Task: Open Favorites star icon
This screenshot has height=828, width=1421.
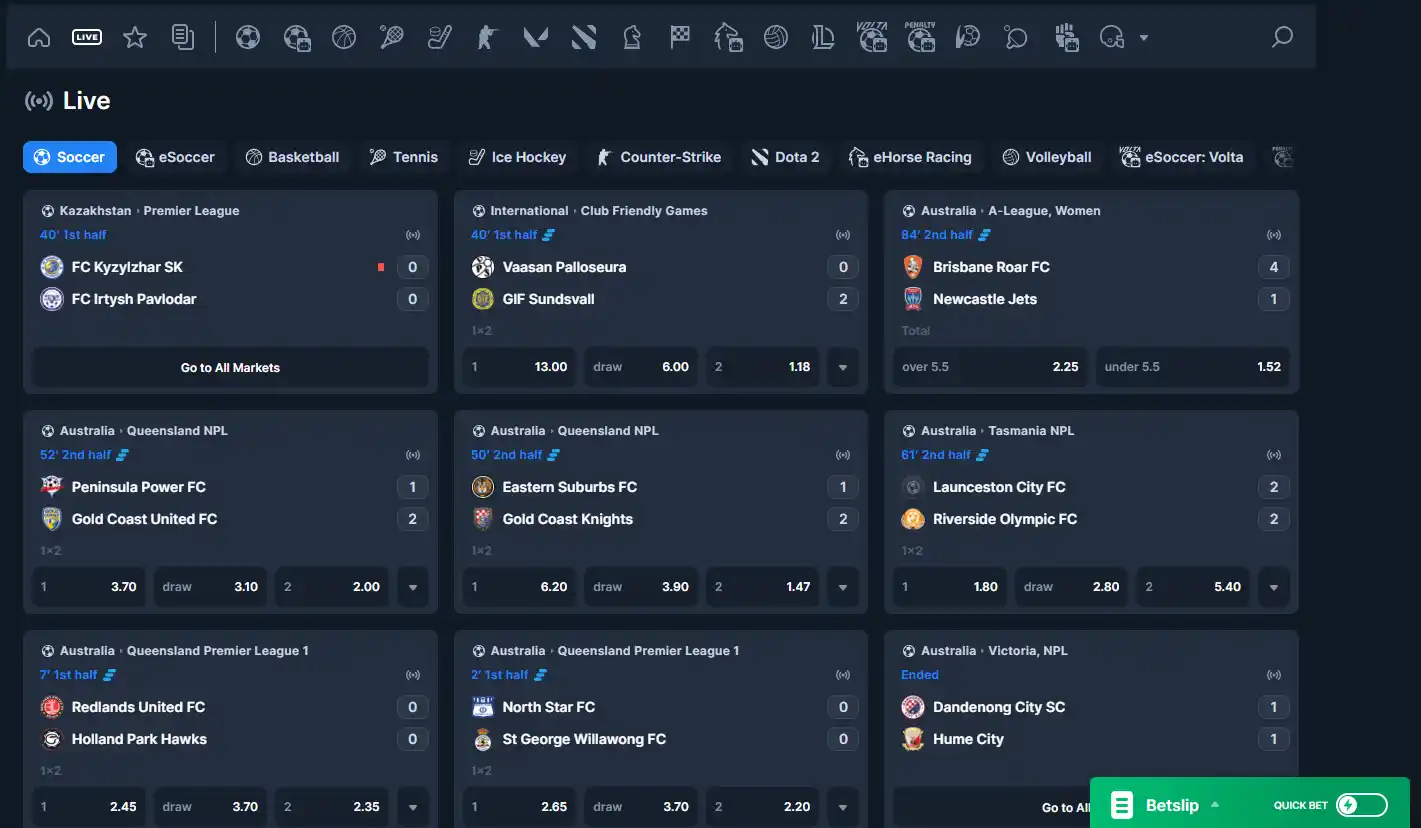Action: (135, 38)
